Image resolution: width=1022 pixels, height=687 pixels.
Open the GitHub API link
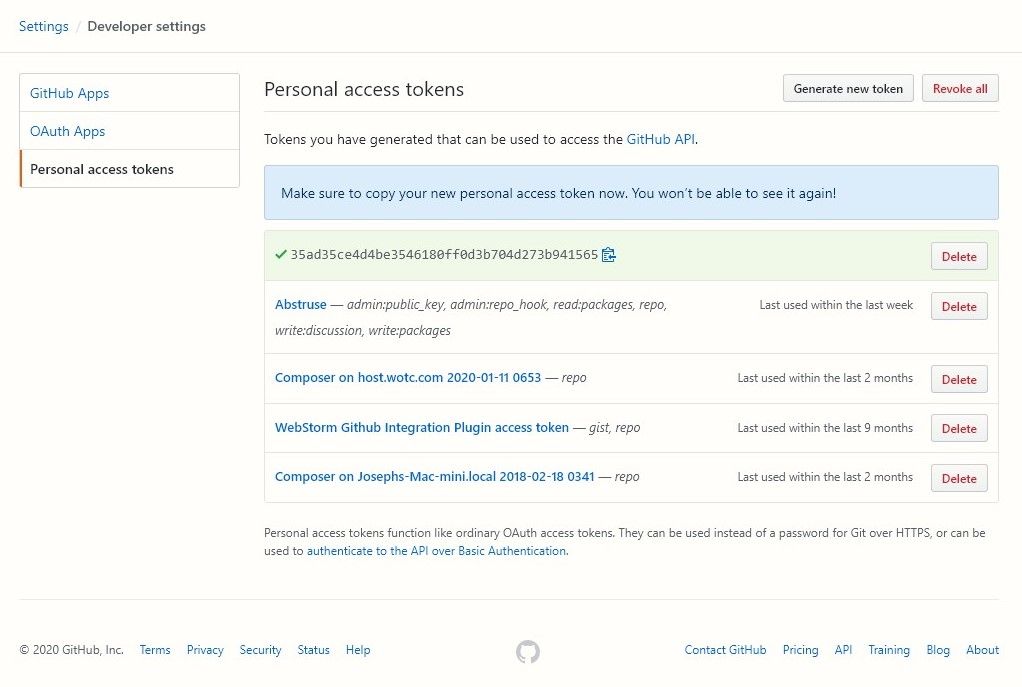pos(660,139)
